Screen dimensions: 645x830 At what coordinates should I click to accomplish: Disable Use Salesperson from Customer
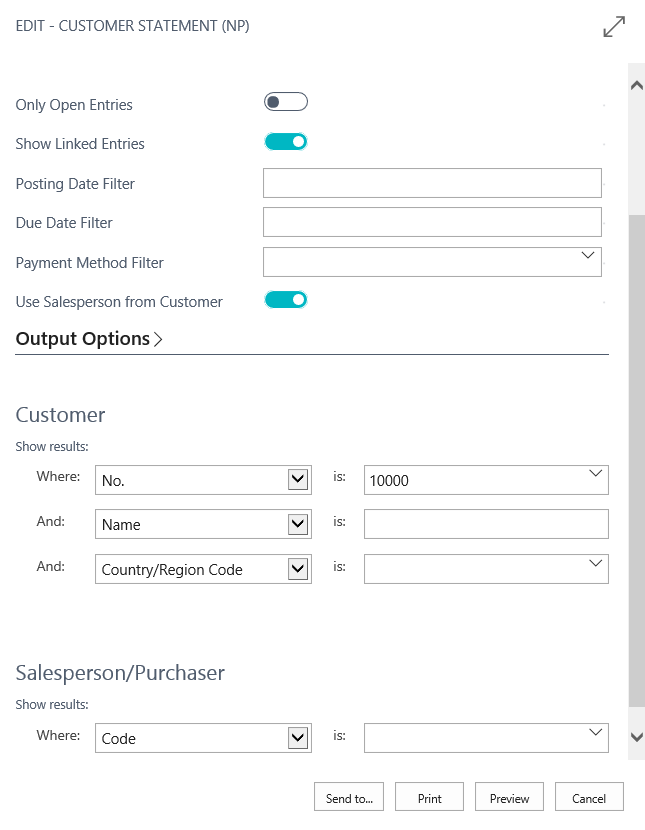click(x=285, y=299)
